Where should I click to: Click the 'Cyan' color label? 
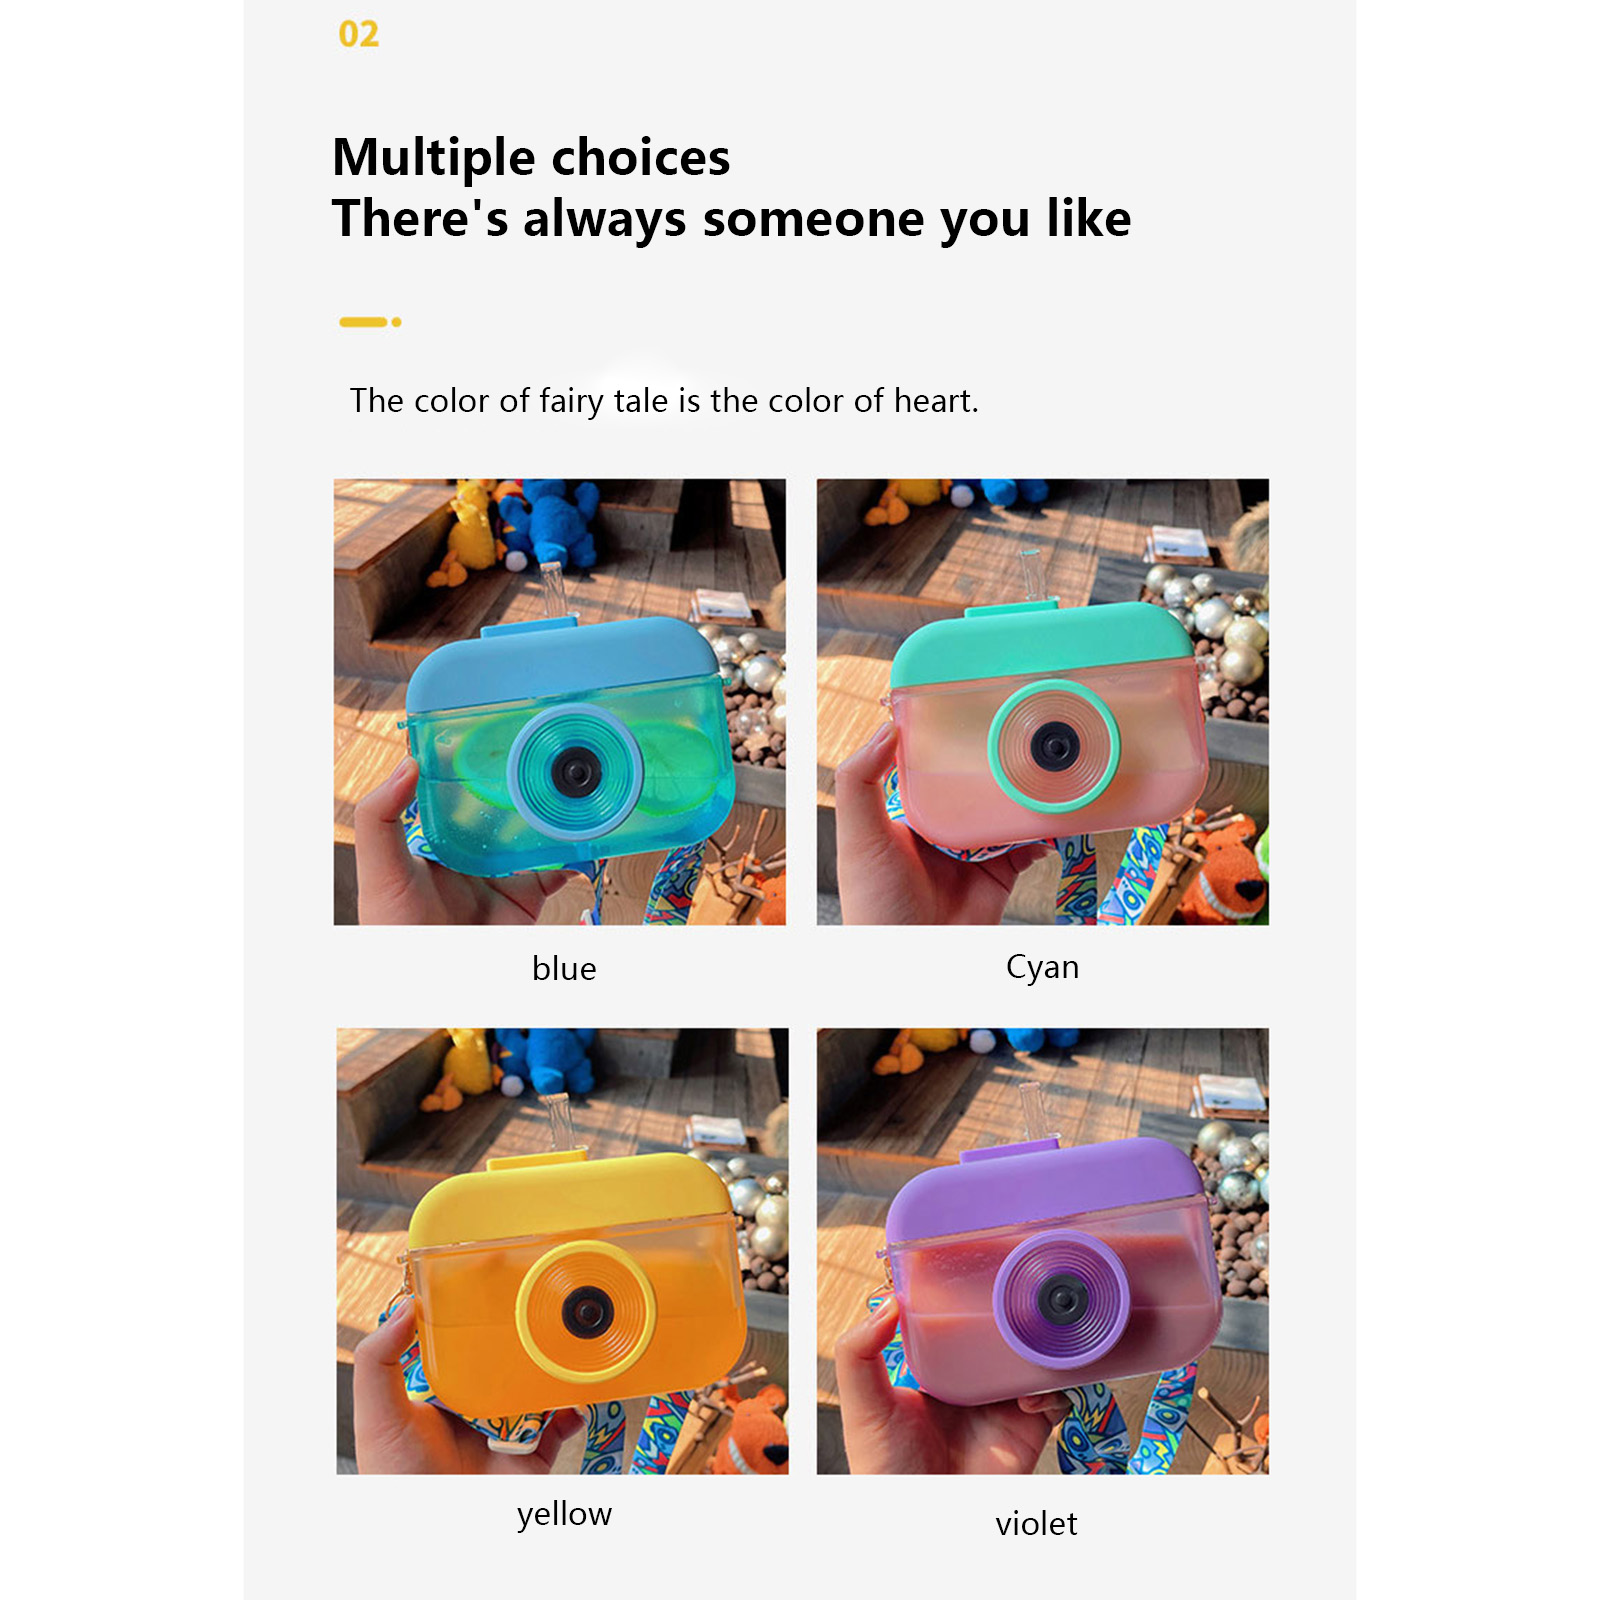1042,967
